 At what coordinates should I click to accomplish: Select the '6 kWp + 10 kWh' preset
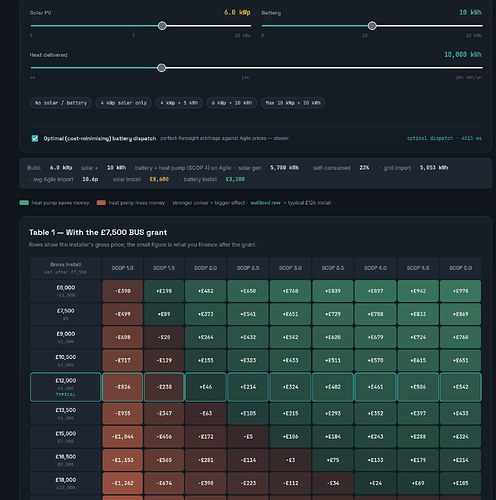click(232, 103)
